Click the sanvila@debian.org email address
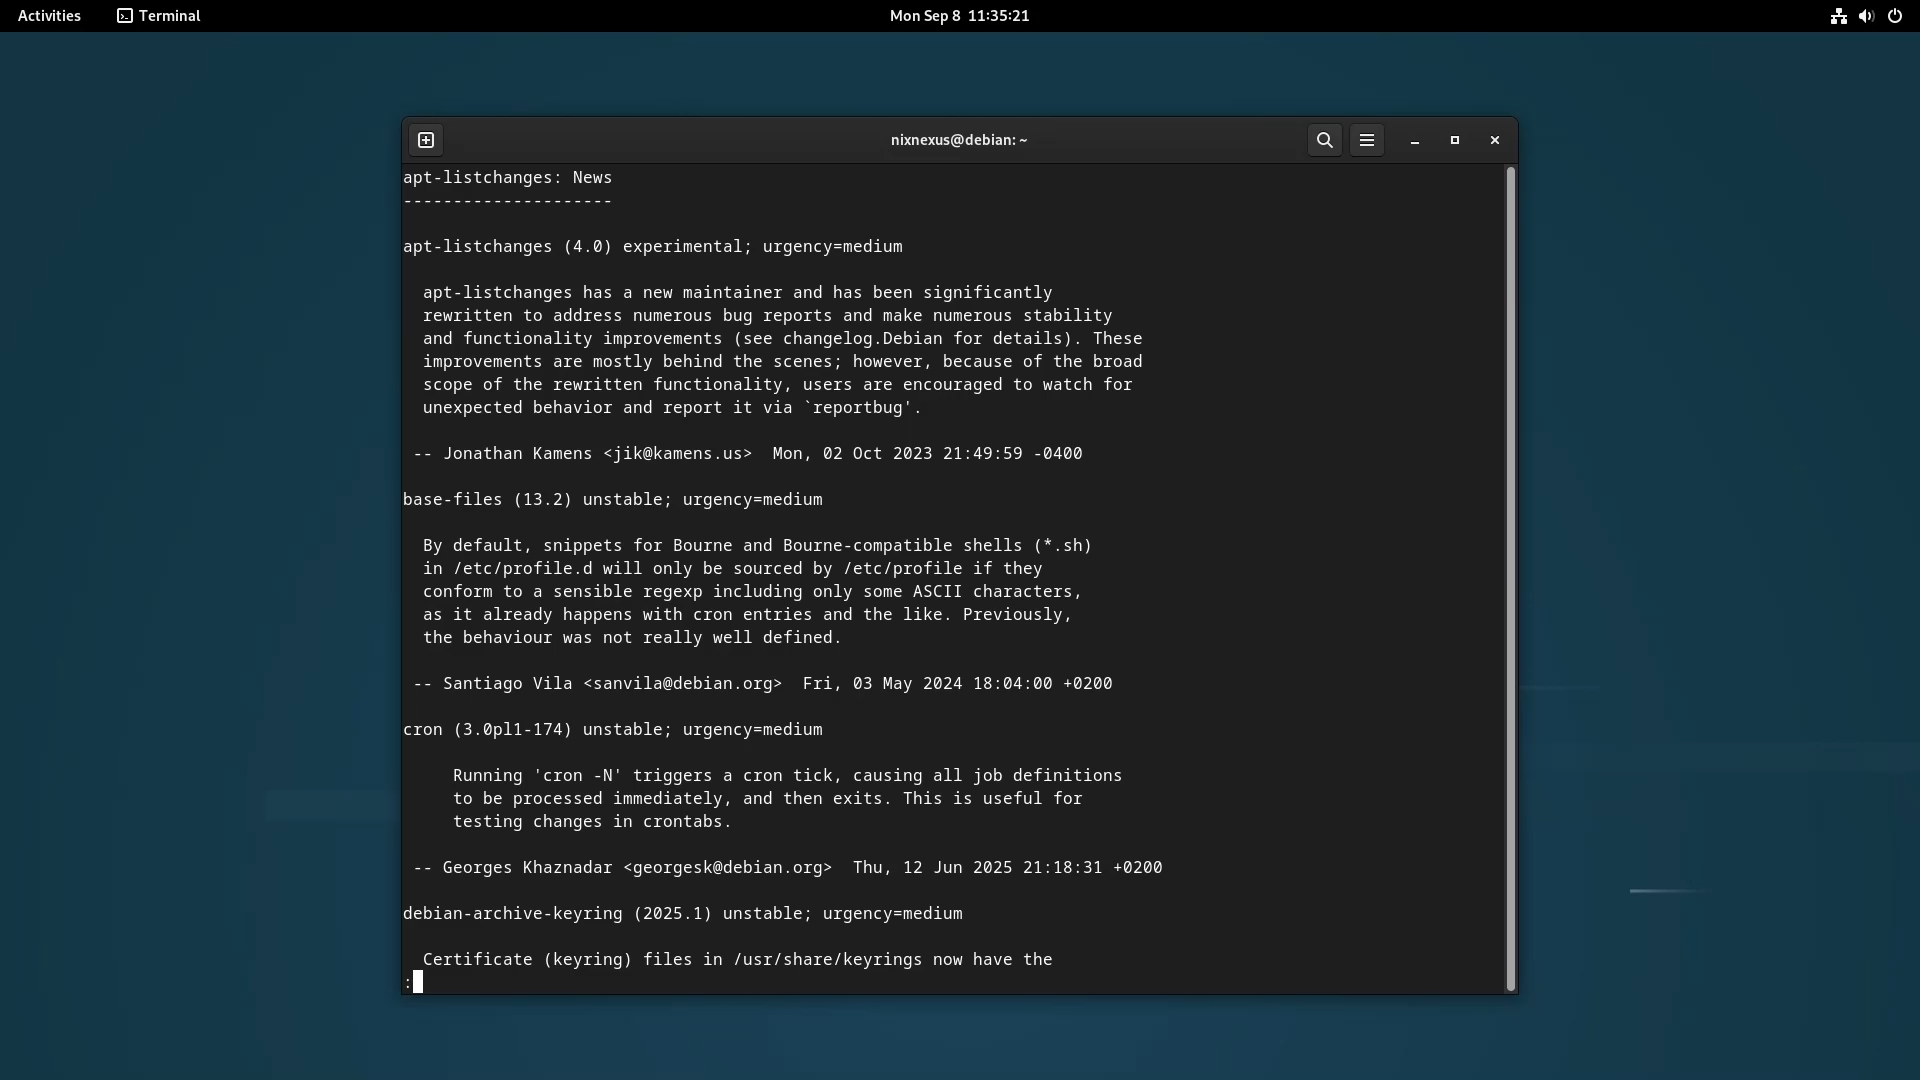This screenshot has height=1080, width=1920. 682,684
